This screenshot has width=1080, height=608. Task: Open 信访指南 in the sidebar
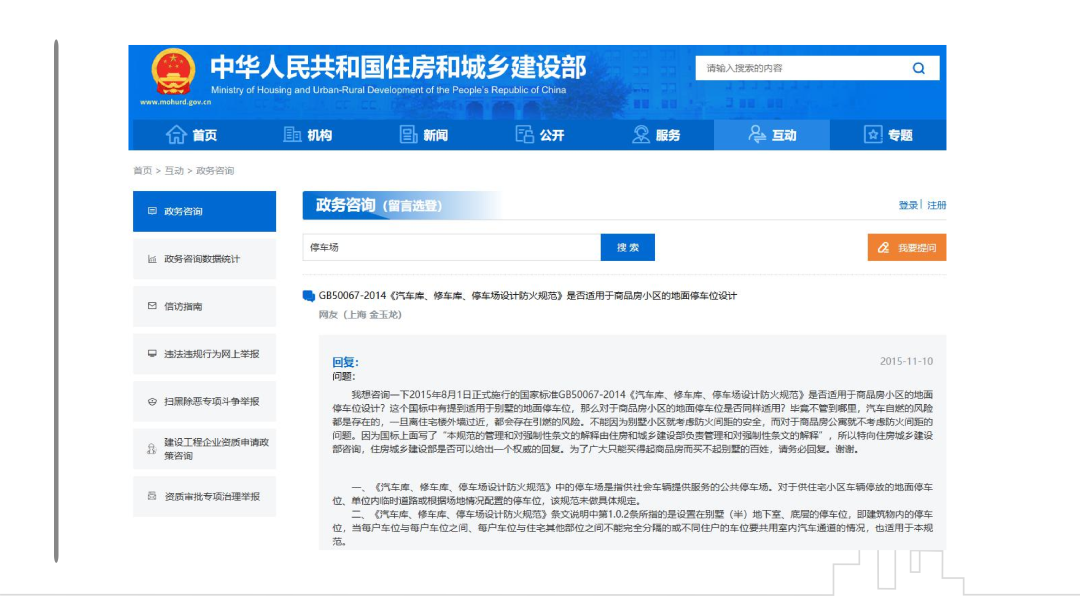point(204,306)
